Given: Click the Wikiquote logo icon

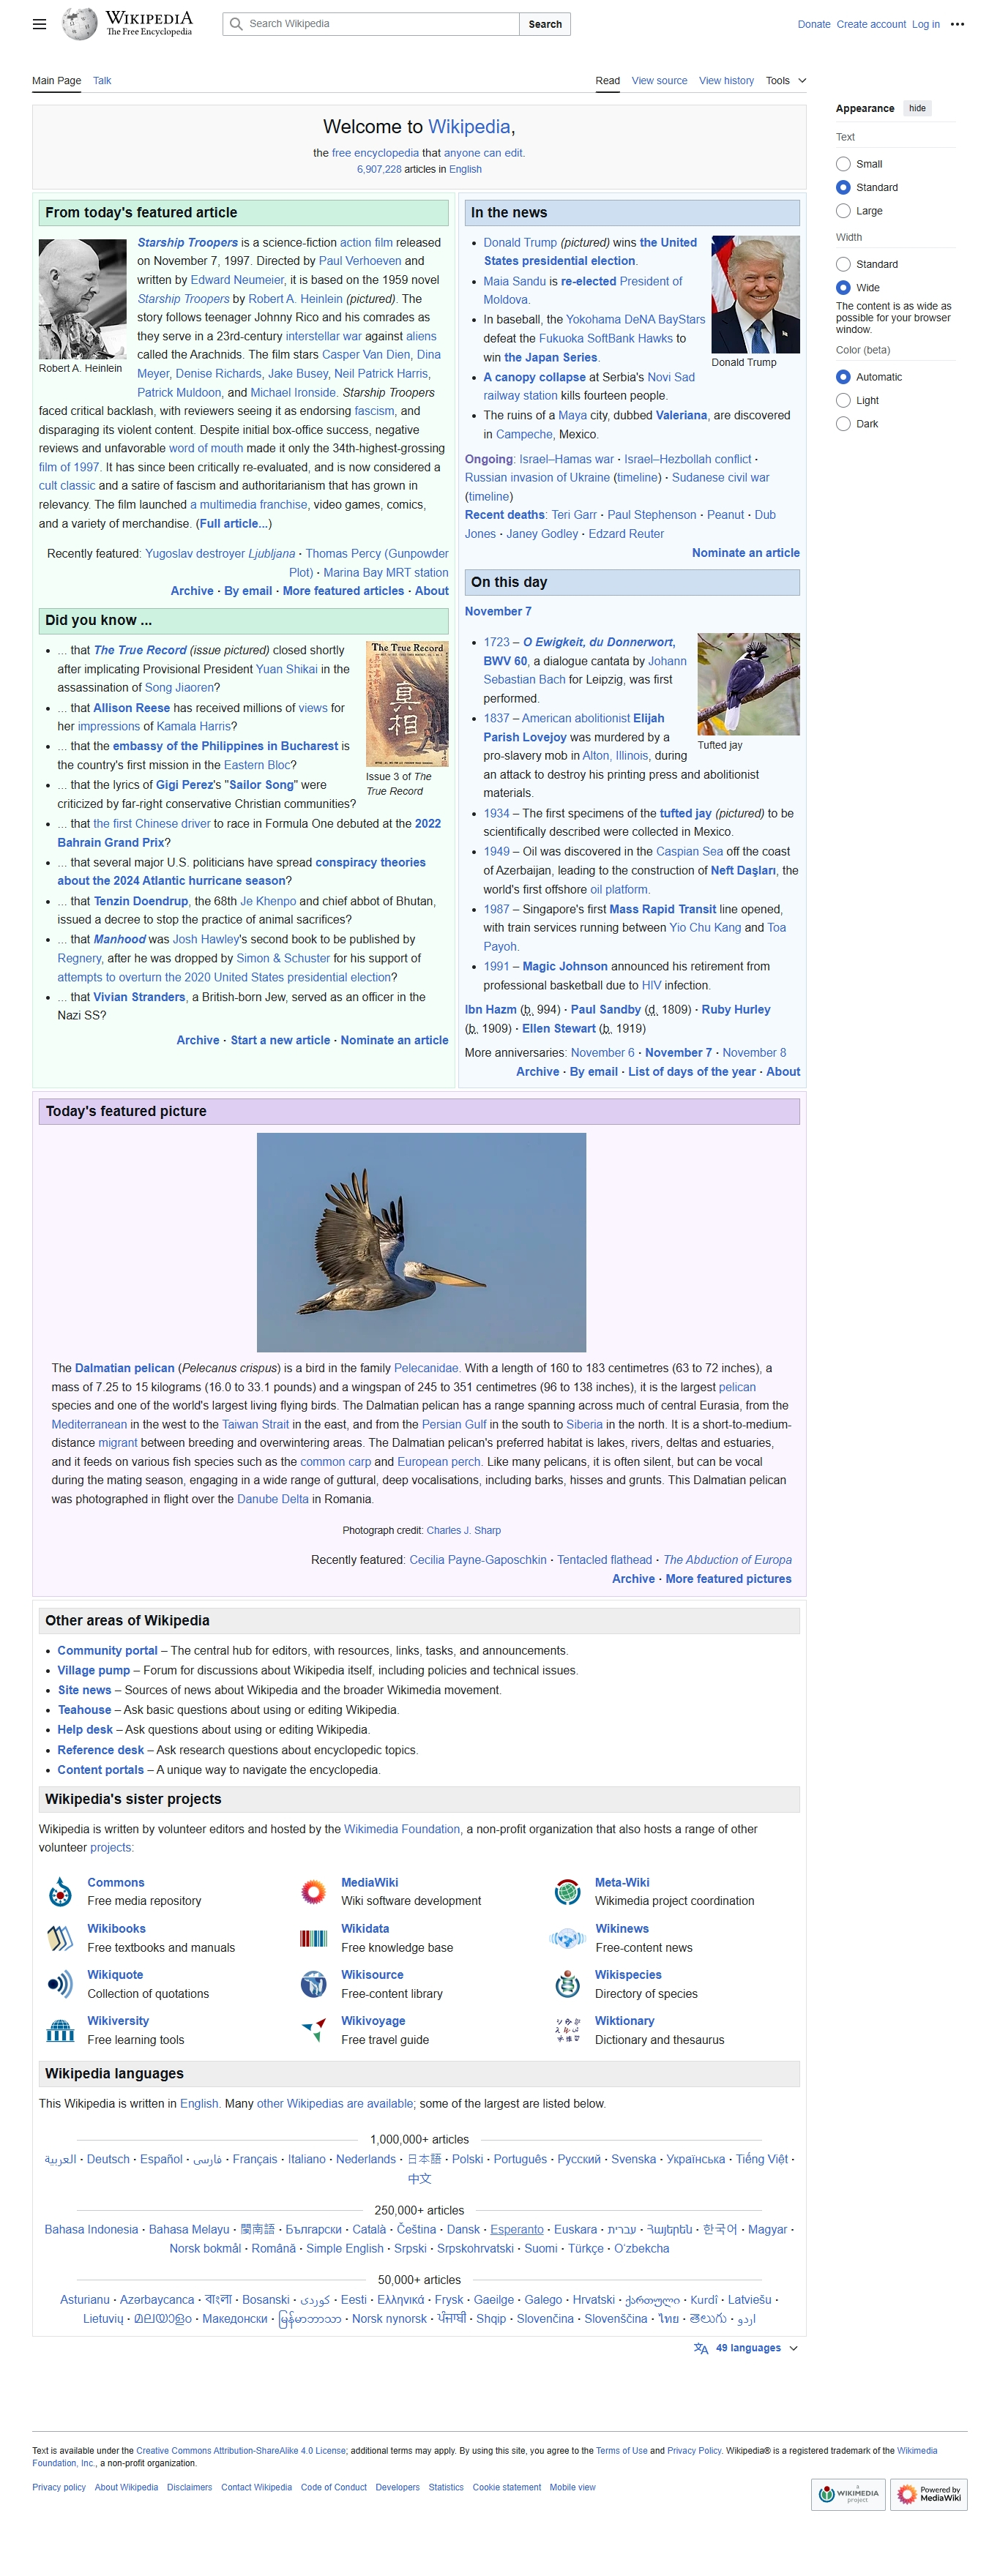Looking at the screenshot, I should [x=60, y=1984].
